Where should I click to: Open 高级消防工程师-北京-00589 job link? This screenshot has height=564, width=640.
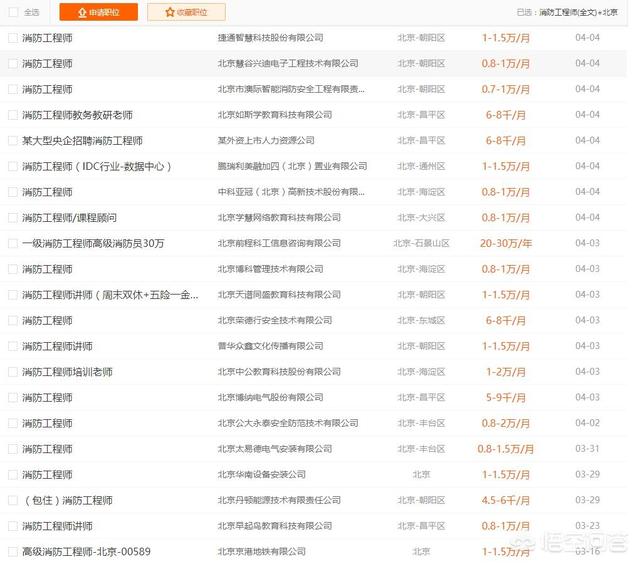(x=86, y=552)
